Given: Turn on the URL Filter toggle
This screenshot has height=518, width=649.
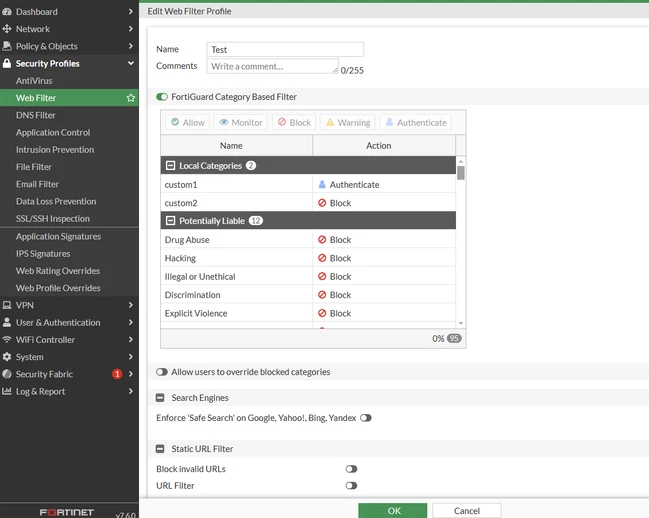Looking at the screenshot, I should click(351, 486).
